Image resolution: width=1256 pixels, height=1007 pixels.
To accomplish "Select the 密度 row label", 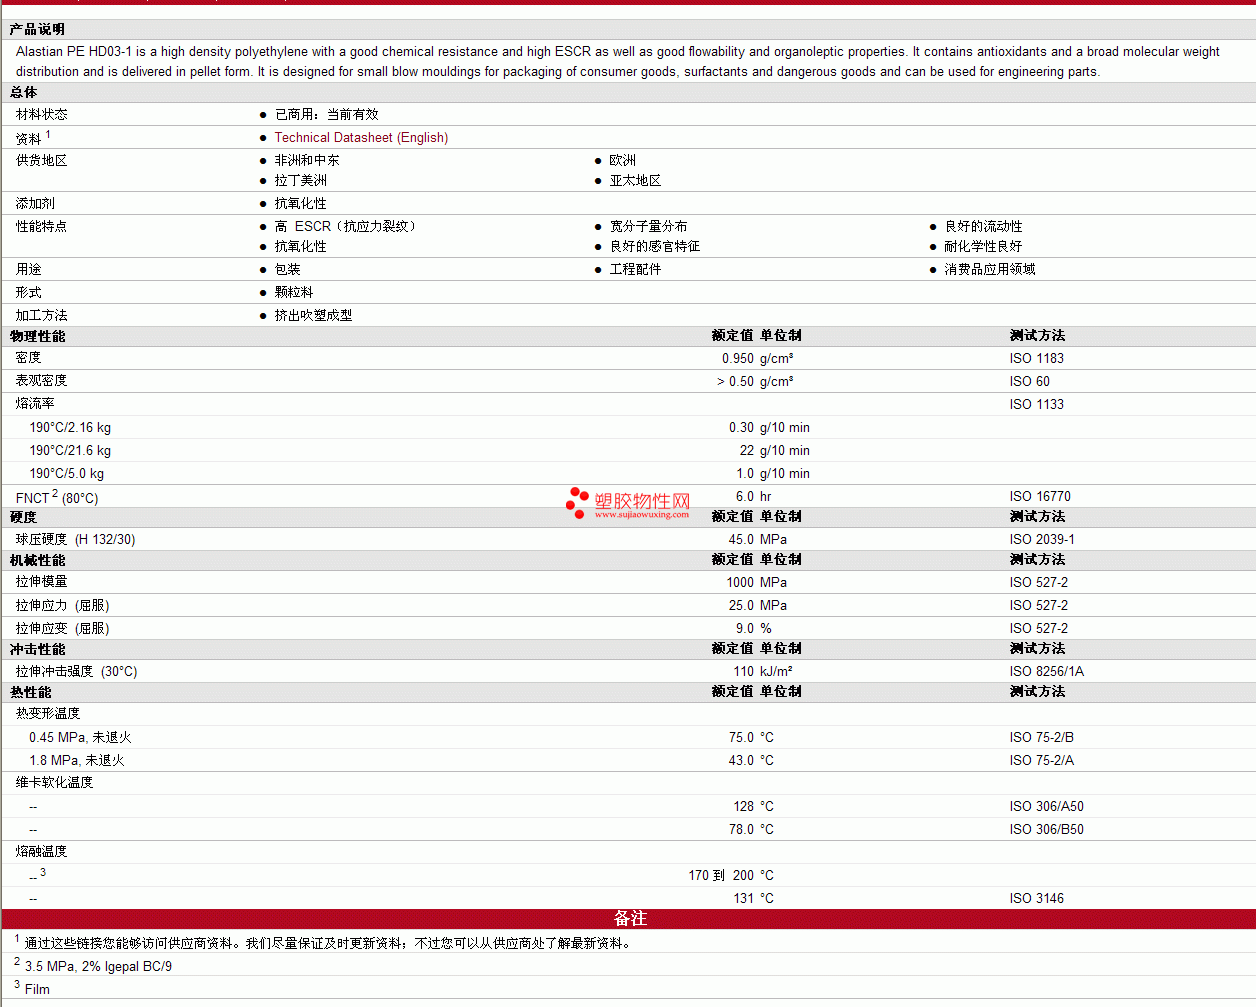I will pyautogui.click(x=29, y=358).
